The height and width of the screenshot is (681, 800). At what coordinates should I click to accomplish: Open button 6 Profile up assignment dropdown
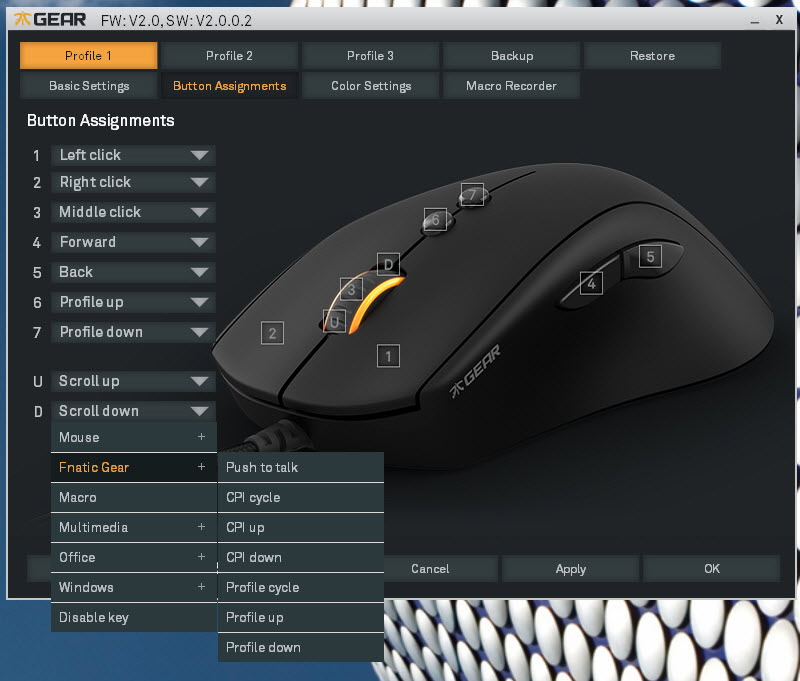(133, 302)
